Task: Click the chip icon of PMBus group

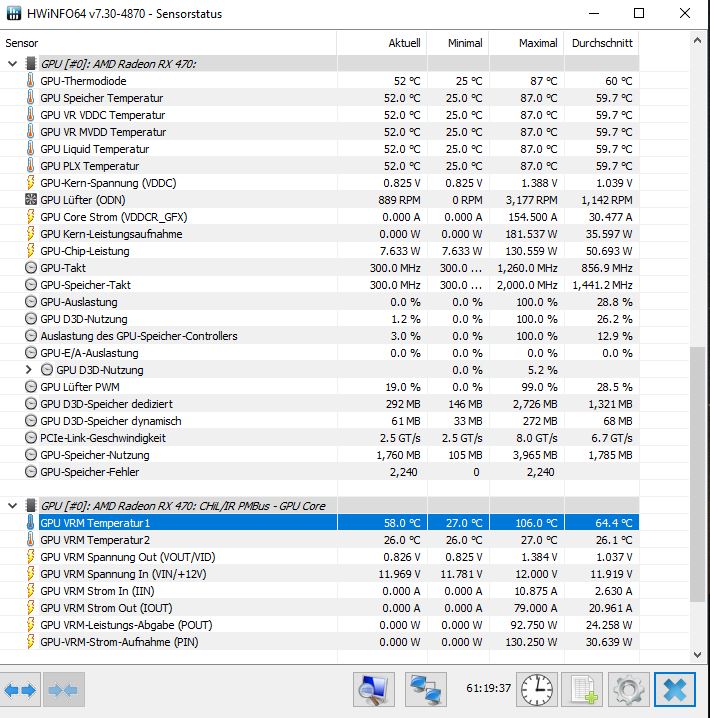Action: 31,506
